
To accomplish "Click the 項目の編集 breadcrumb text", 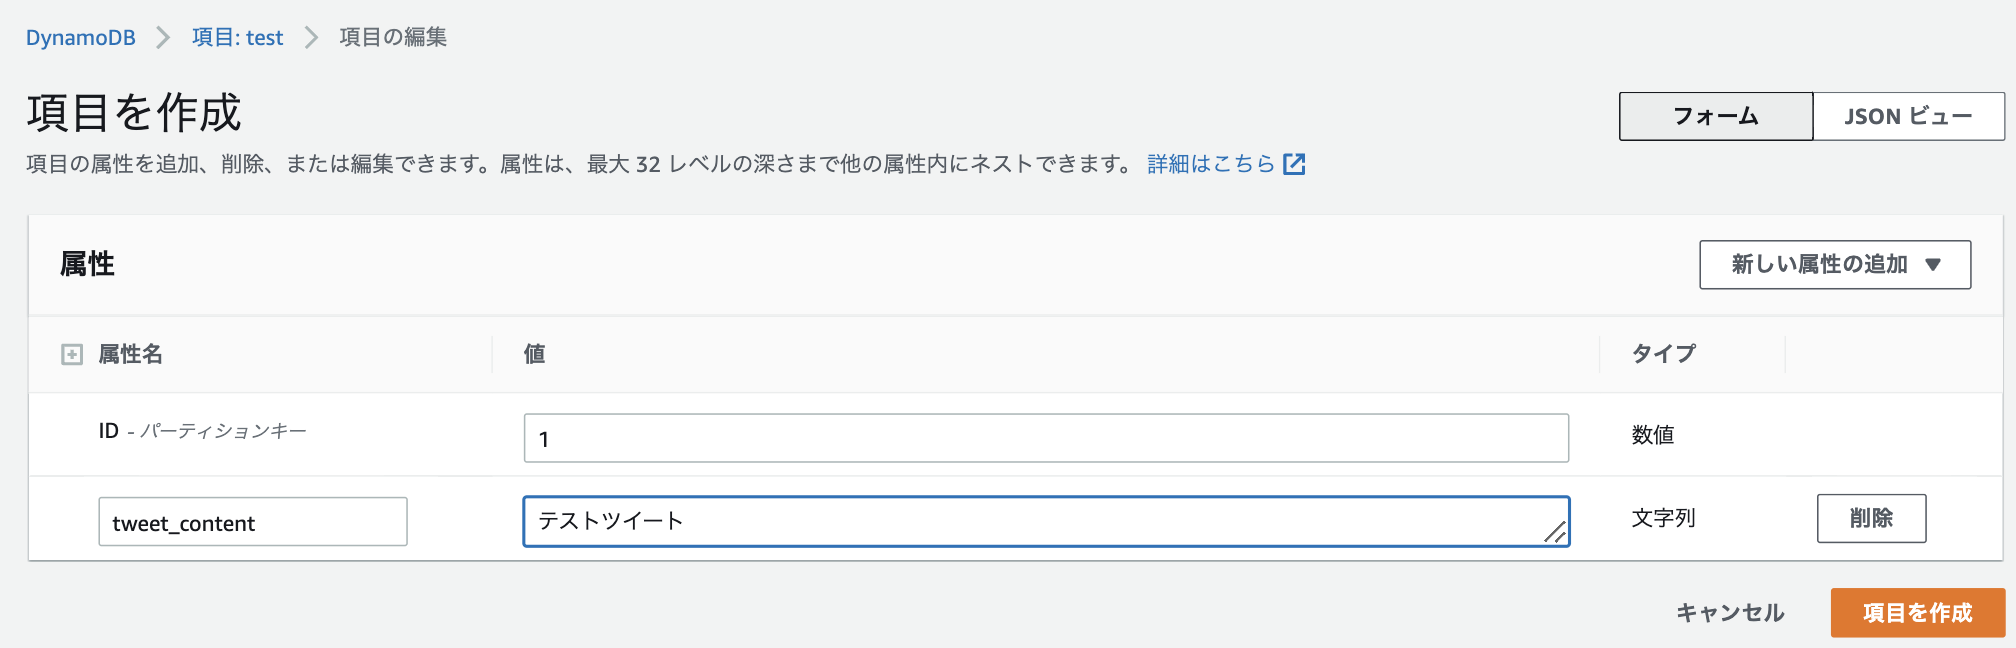I will pyautogui.click(x=393, y=38).
